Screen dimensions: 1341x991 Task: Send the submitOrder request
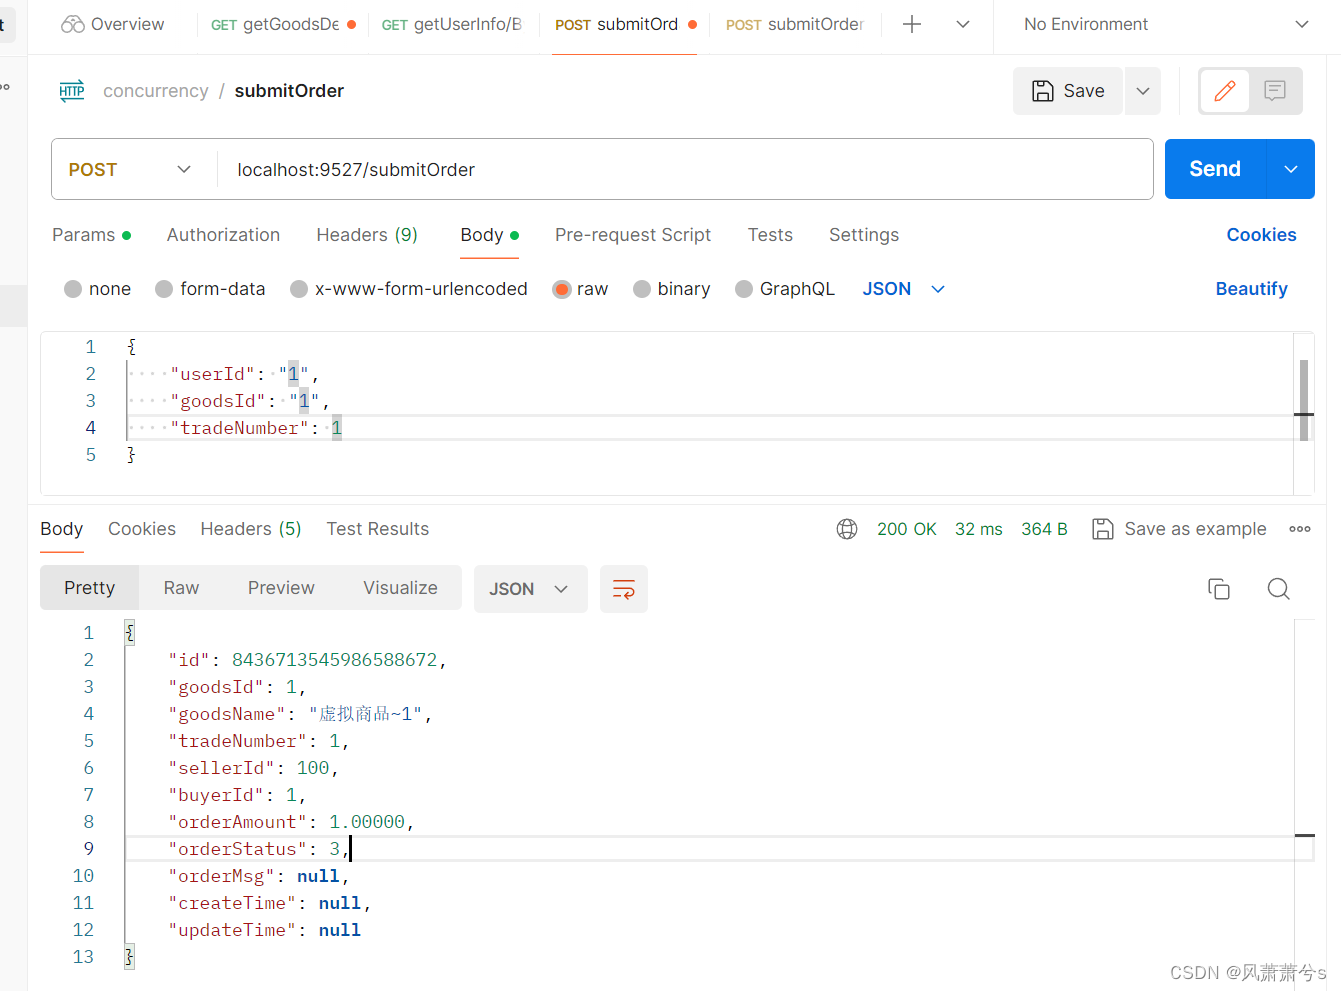coord(1214,169)
